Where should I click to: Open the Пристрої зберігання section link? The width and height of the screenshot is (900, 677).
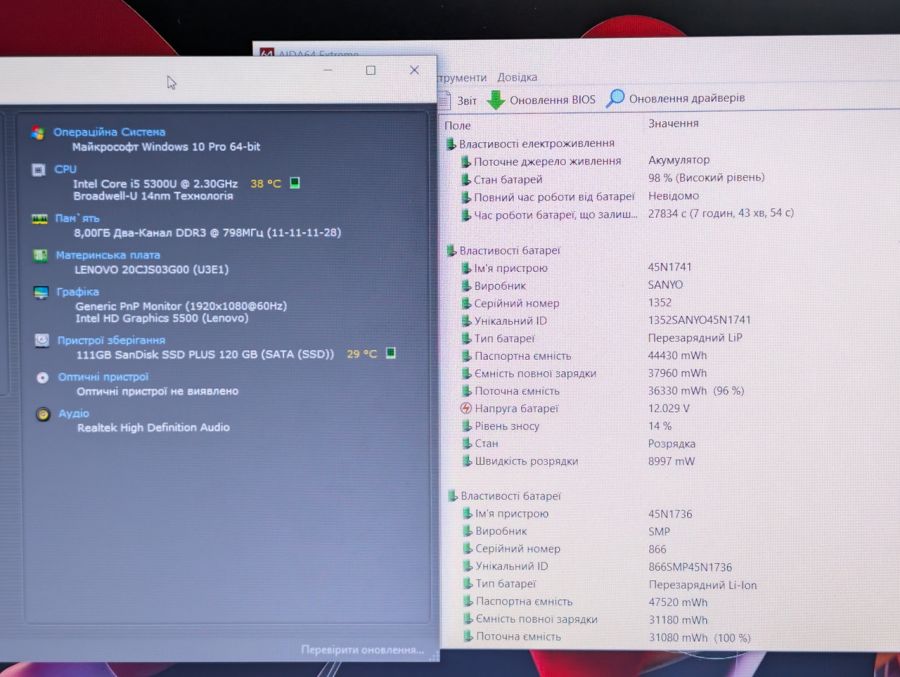(x=111, y=340)
